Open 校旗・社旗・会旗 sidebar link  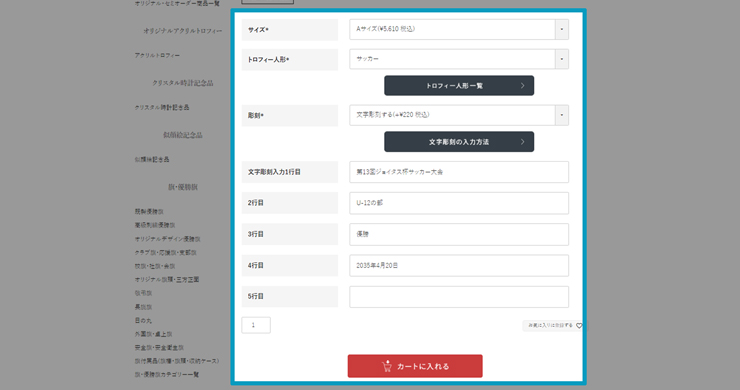click(155, 266)
